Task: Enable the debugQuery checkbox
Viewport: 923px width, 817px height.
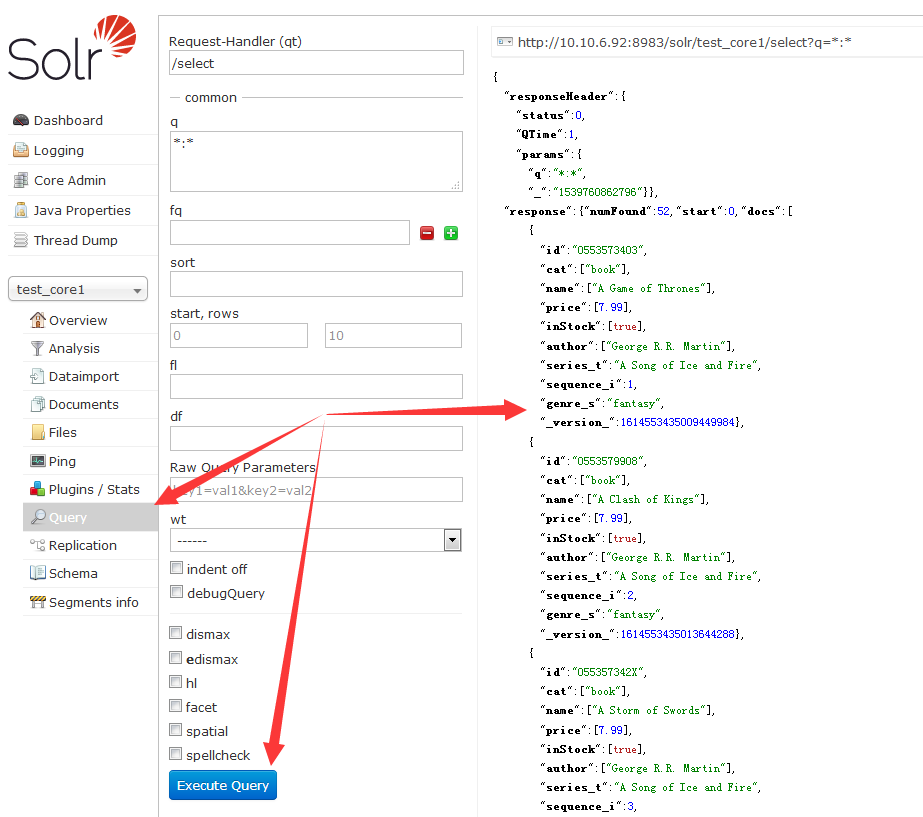Action: (x=176, y=592)
